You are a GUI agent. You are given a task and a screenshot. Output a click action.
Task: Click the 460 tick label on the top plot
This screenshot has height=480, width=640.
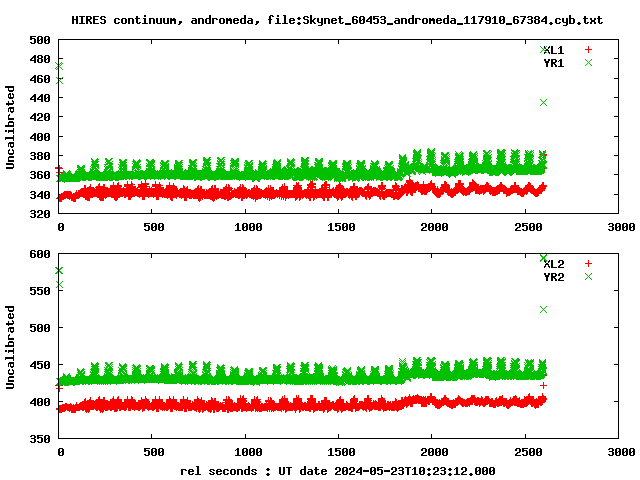(40, 79)
